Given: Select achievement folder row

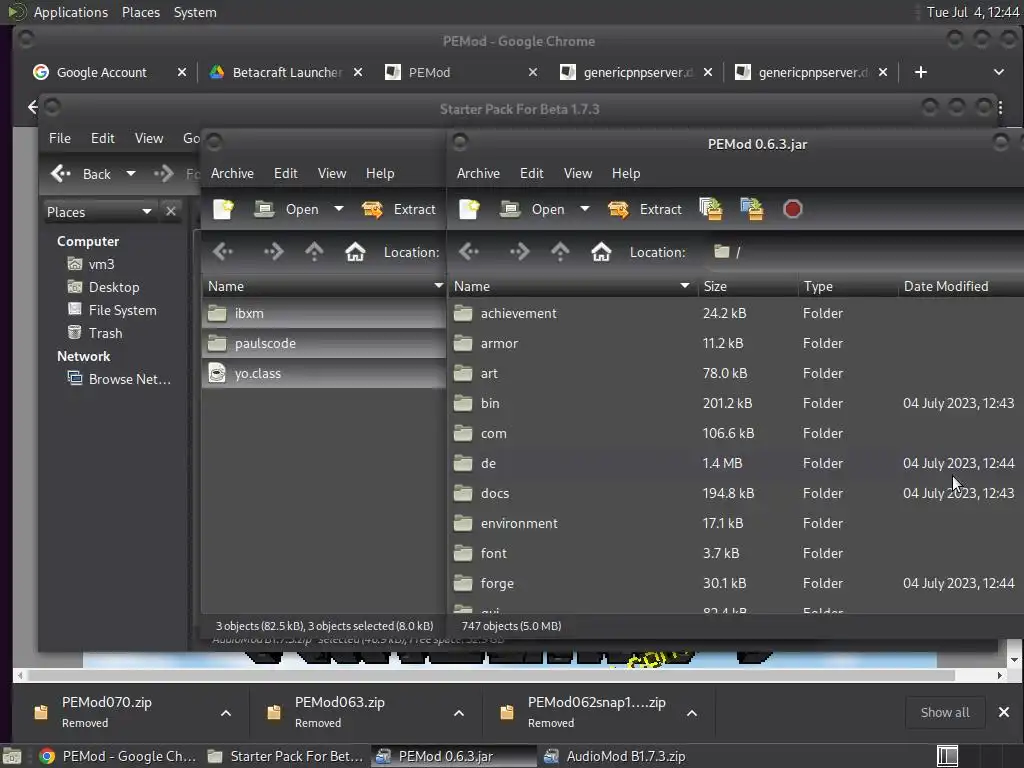Looking at the screenshot, I should point(736,313).
